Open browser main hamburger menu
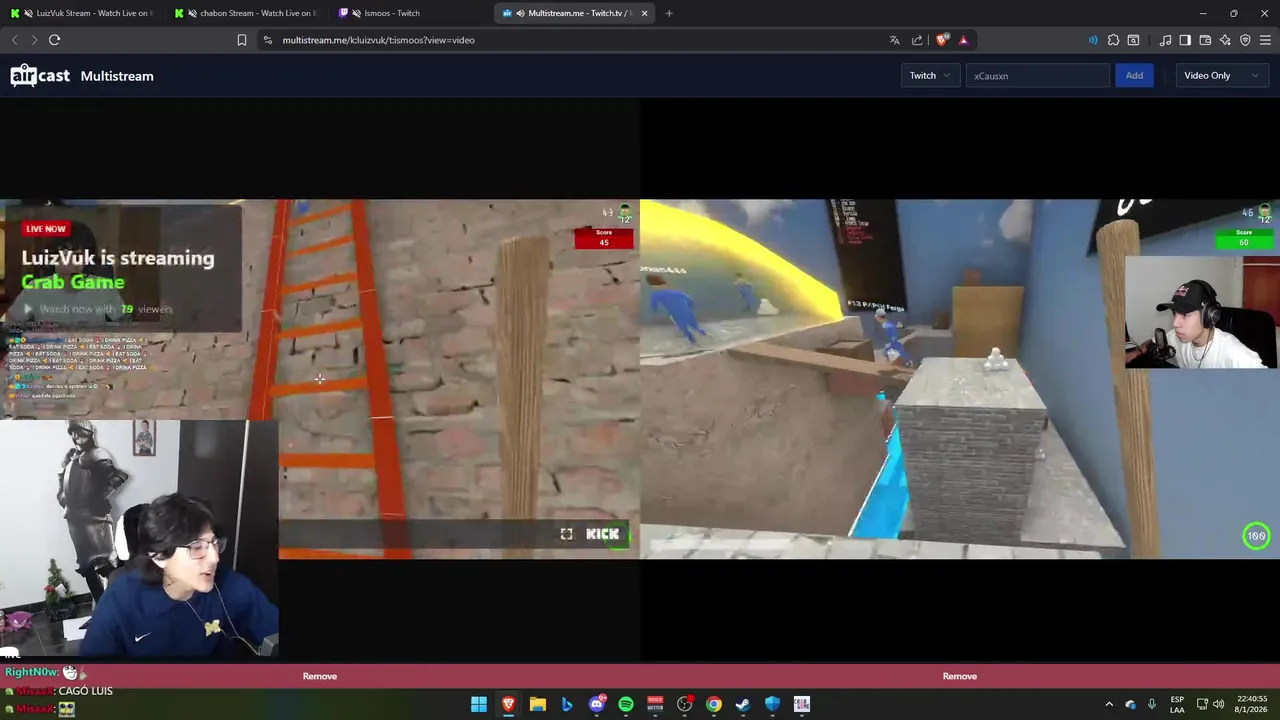 point(1265,40)
